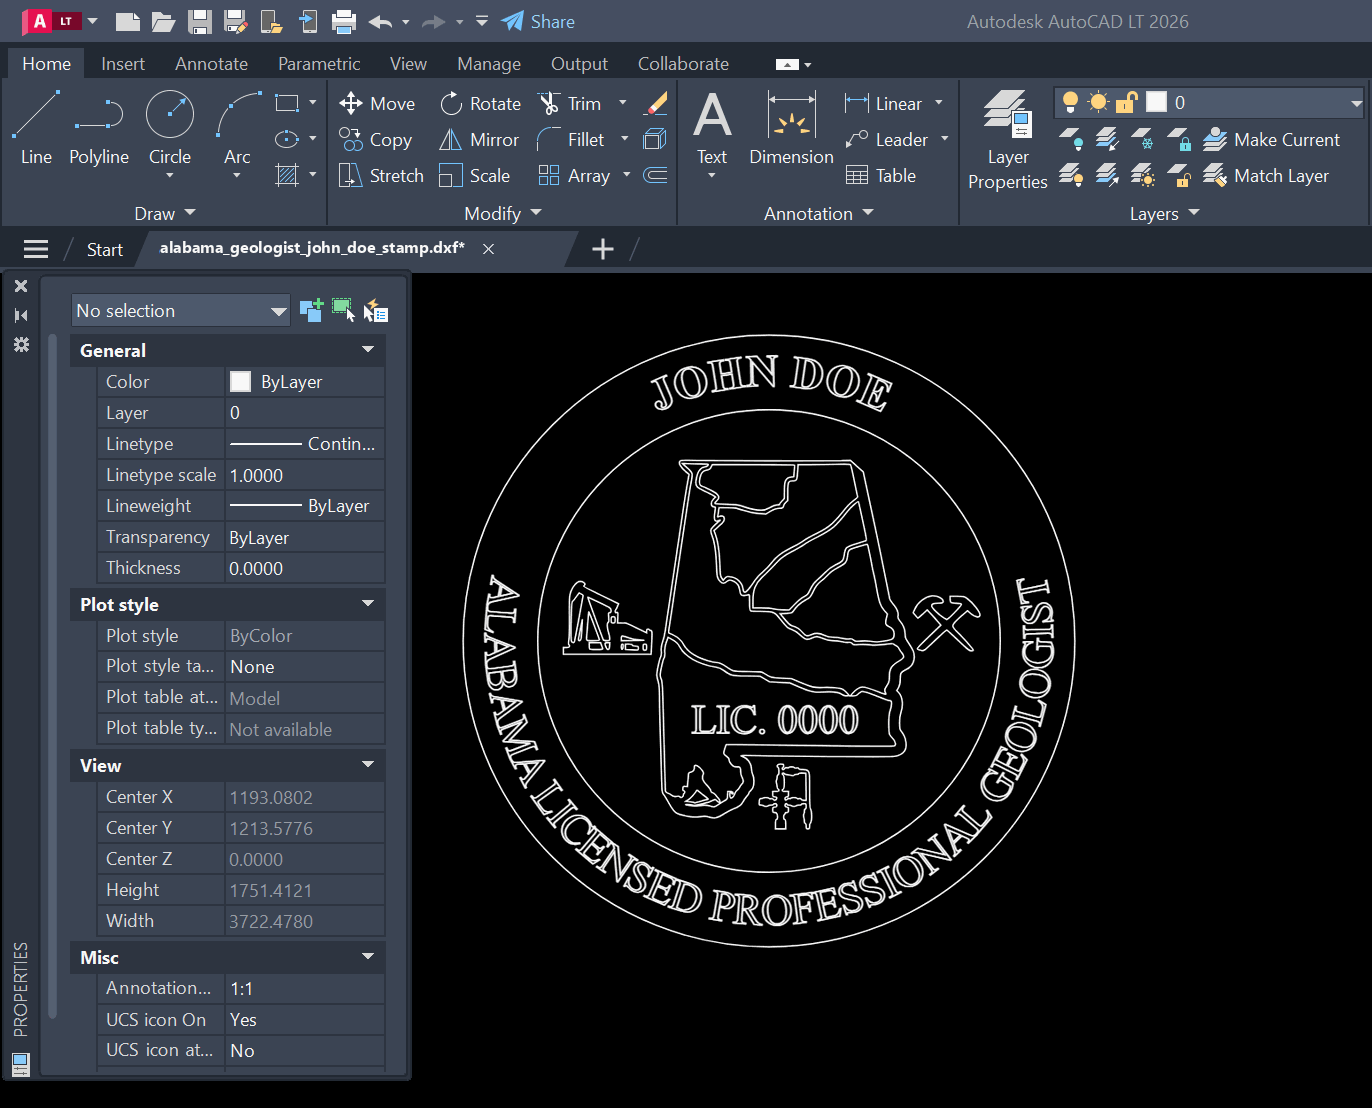Open the object selection dropdown

tap(181, 311)
